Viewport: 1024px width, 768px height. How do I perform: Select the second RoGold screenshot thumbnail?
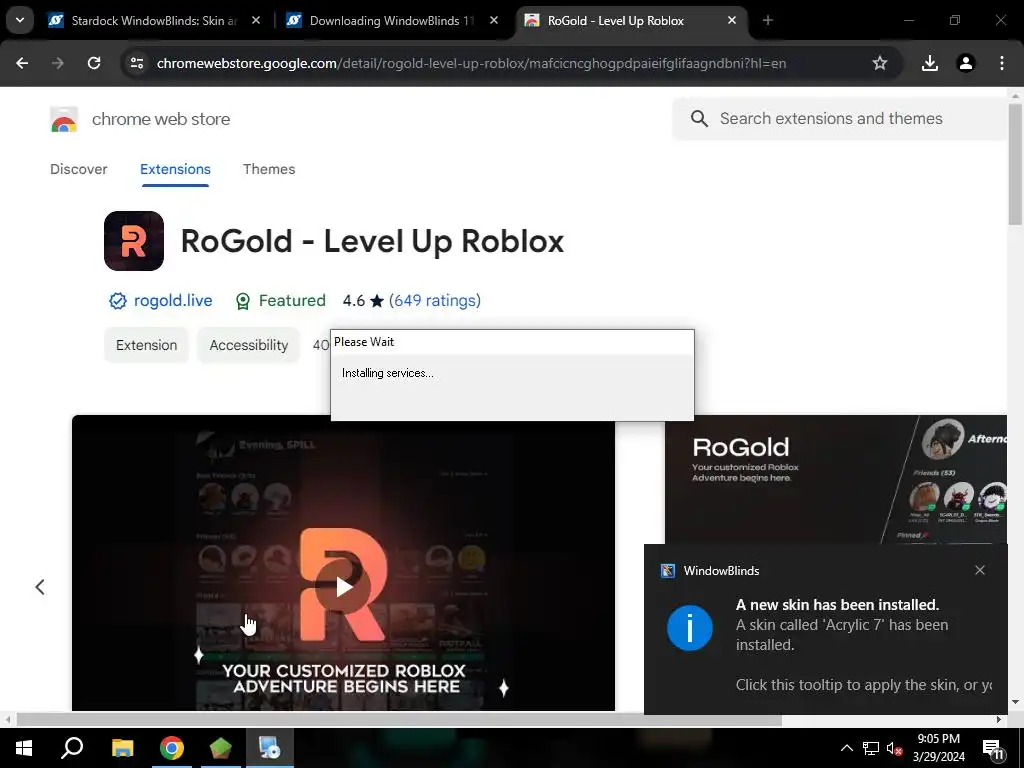(836, 480)
